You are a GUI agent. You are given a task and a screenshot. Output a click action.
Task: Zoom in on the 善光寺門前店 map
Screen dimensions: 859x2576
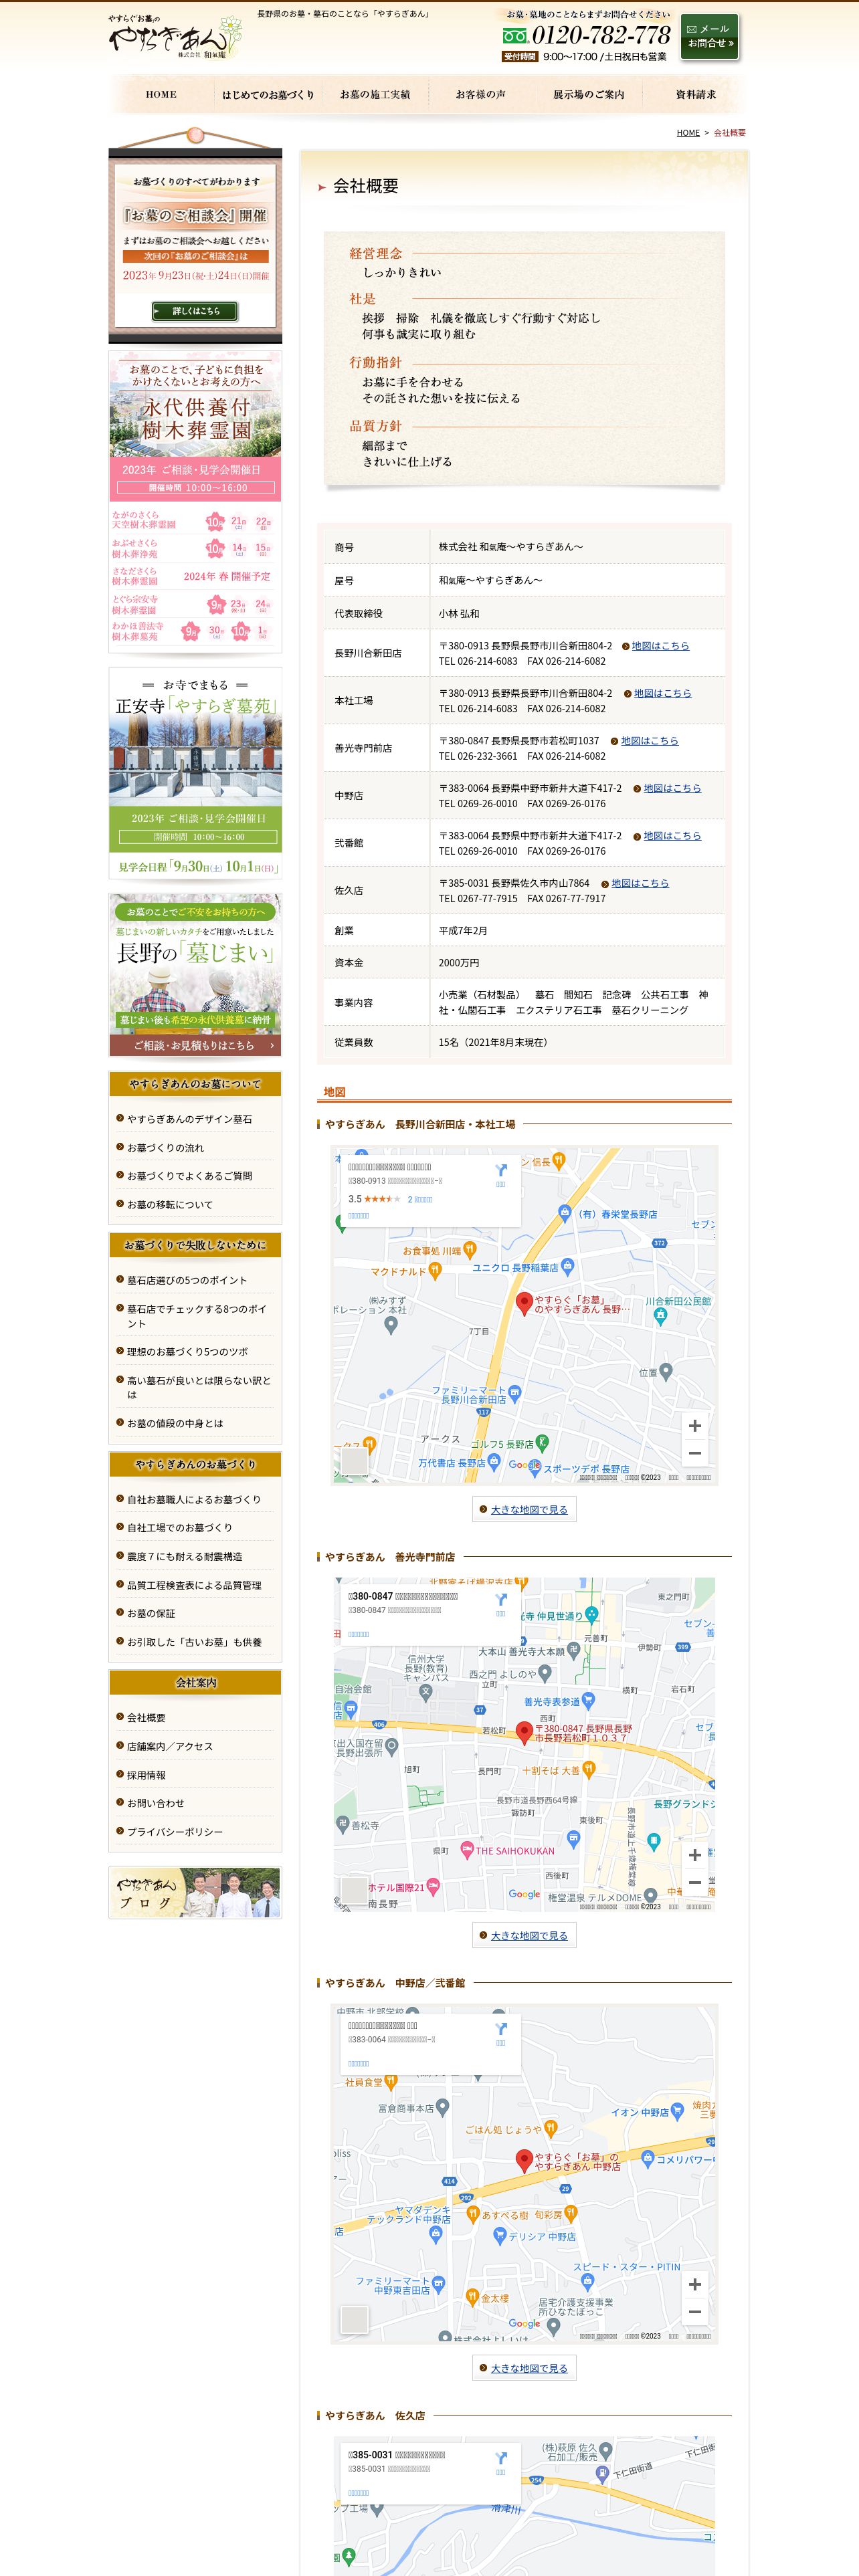tap(695, 1855)
